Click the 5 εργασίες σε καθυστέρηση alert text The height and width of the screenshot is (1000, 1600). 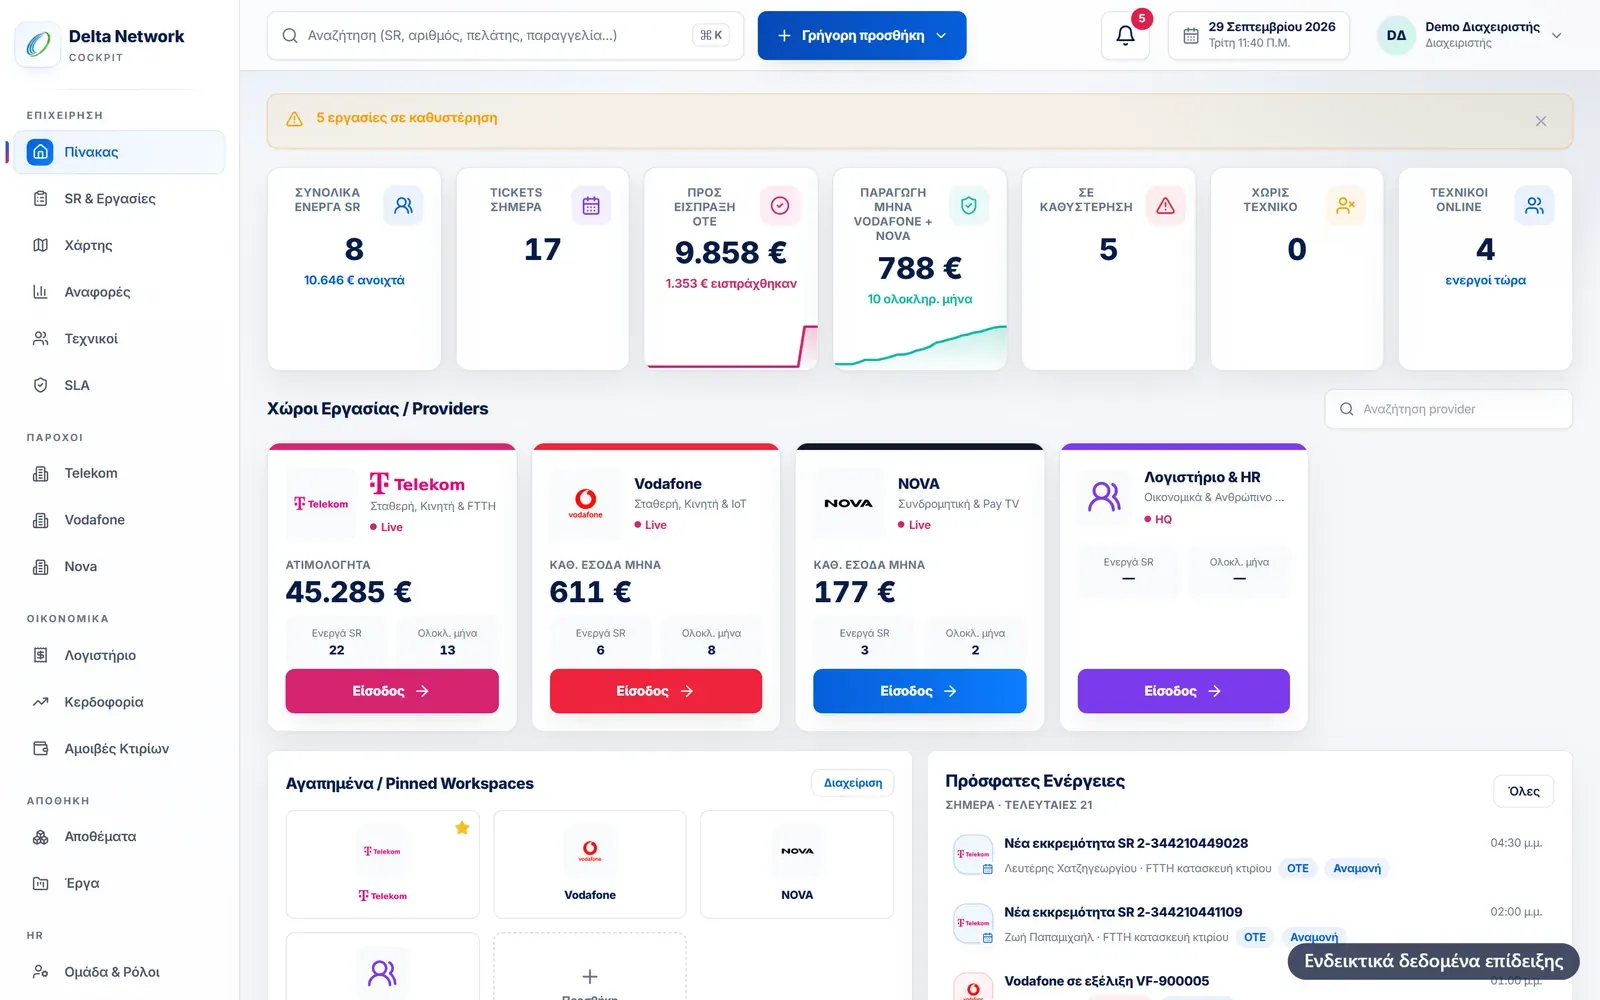click(407, 118)
